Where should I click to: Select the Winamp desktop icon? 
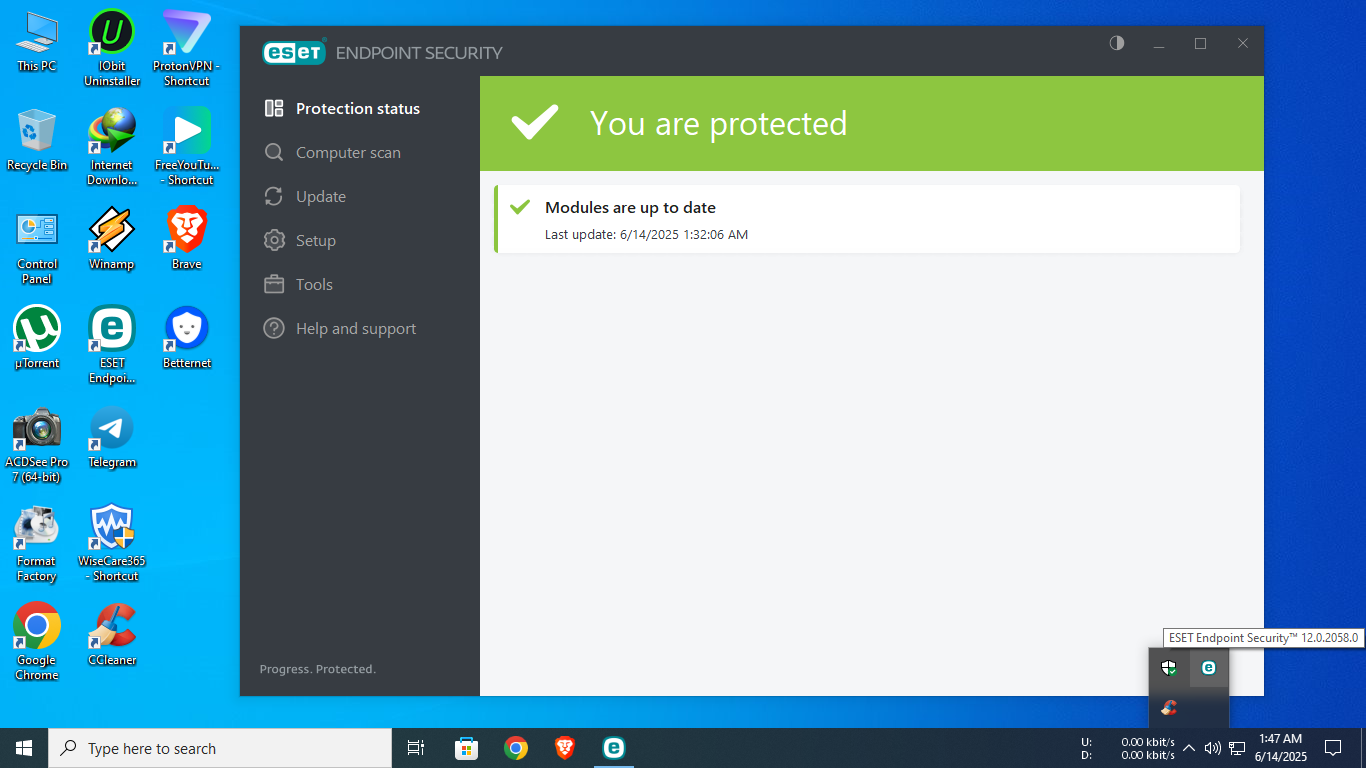click(x=112, y=239)
